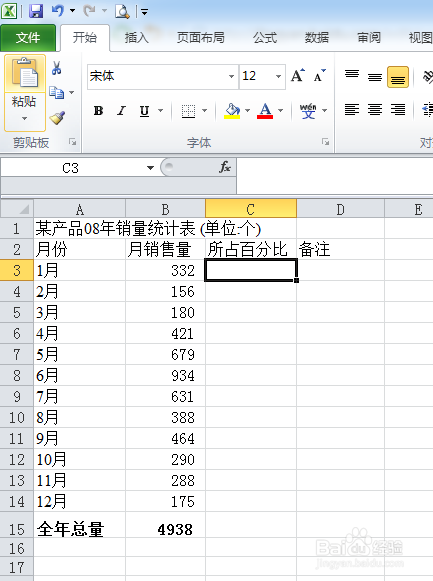This screenshot has height=581, width=433.
Task: Open print preview icon
Action: coord(122,11)
